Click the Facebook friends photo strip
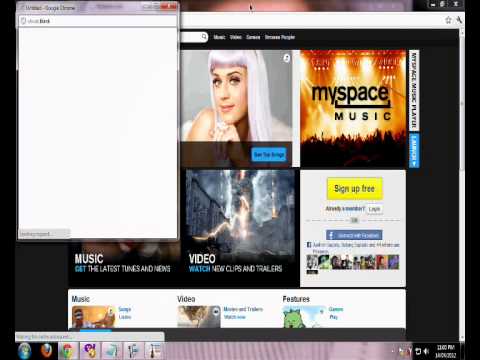Image resolution: width=480 pixels, height=360 pixels. point(353,262)
